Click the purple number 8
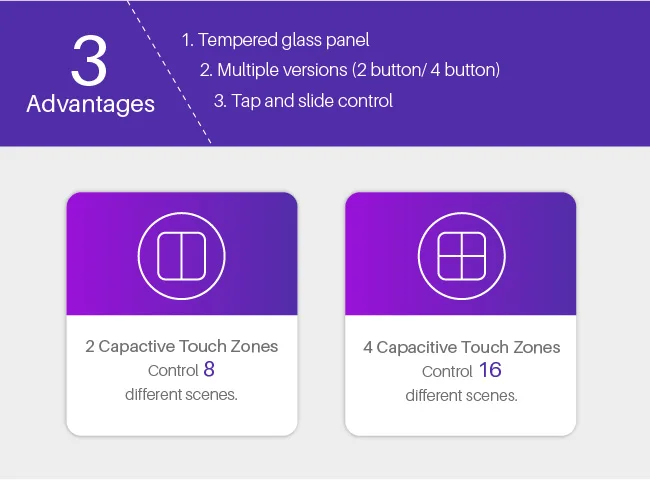 [x=209, y=369]
